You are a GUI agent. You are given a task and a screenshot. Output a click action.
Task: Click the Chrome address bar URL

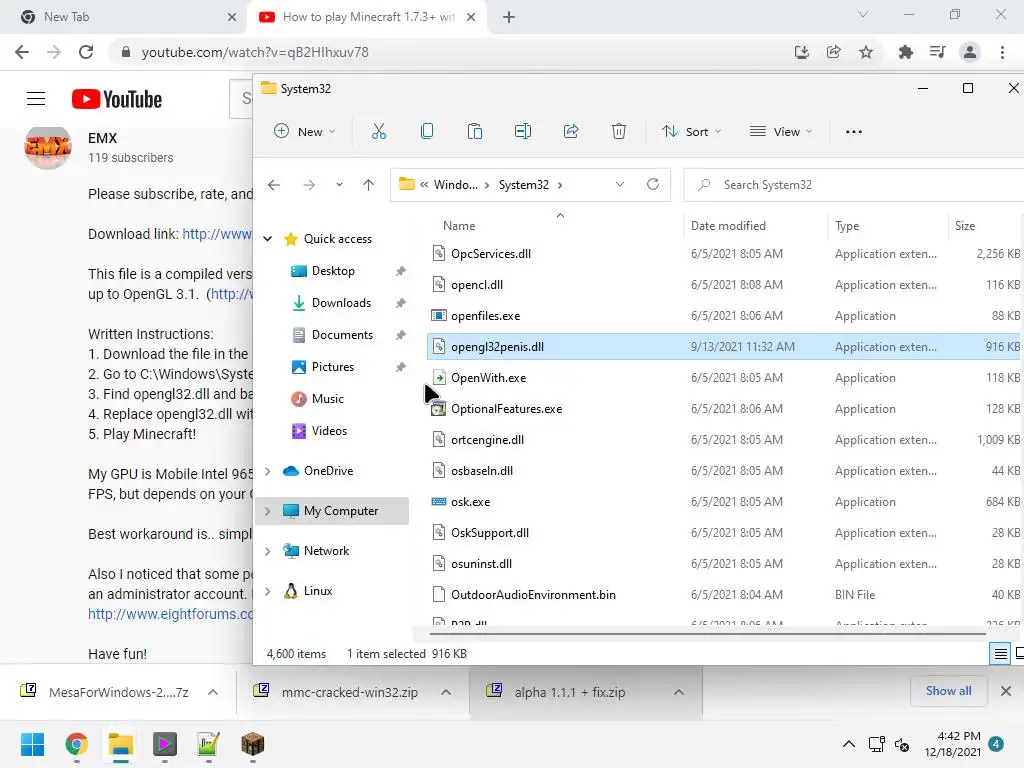255,52
